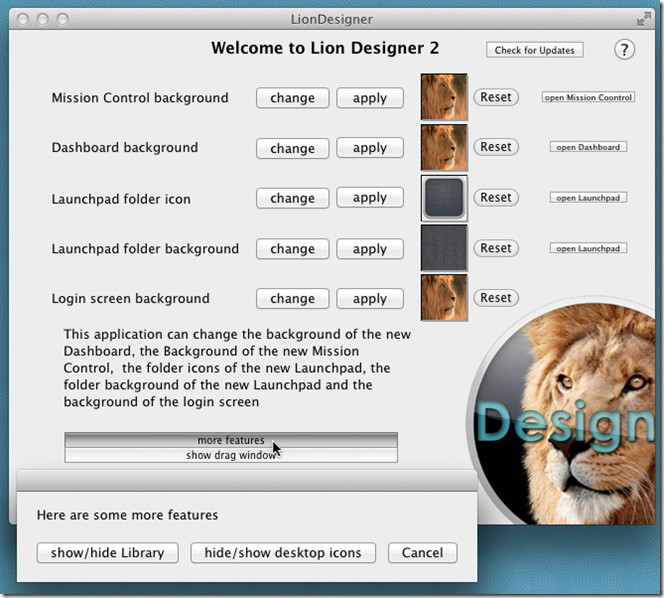
Task: Apply the Launchpad folder background
Action: click(370, 249)
